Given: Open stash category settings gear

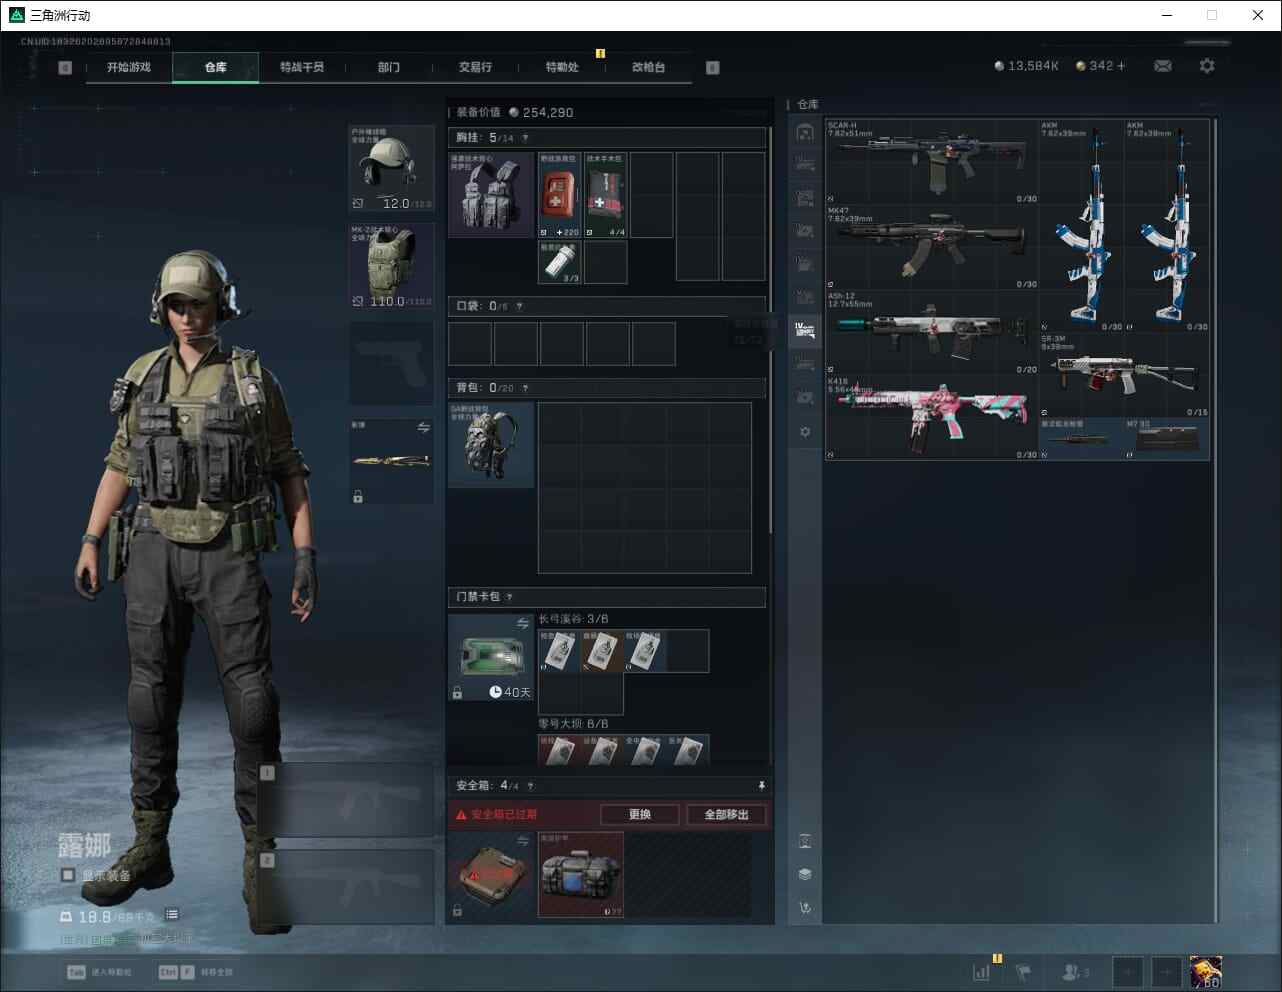Looking at the screenshot, I should (x=805, y=432).
